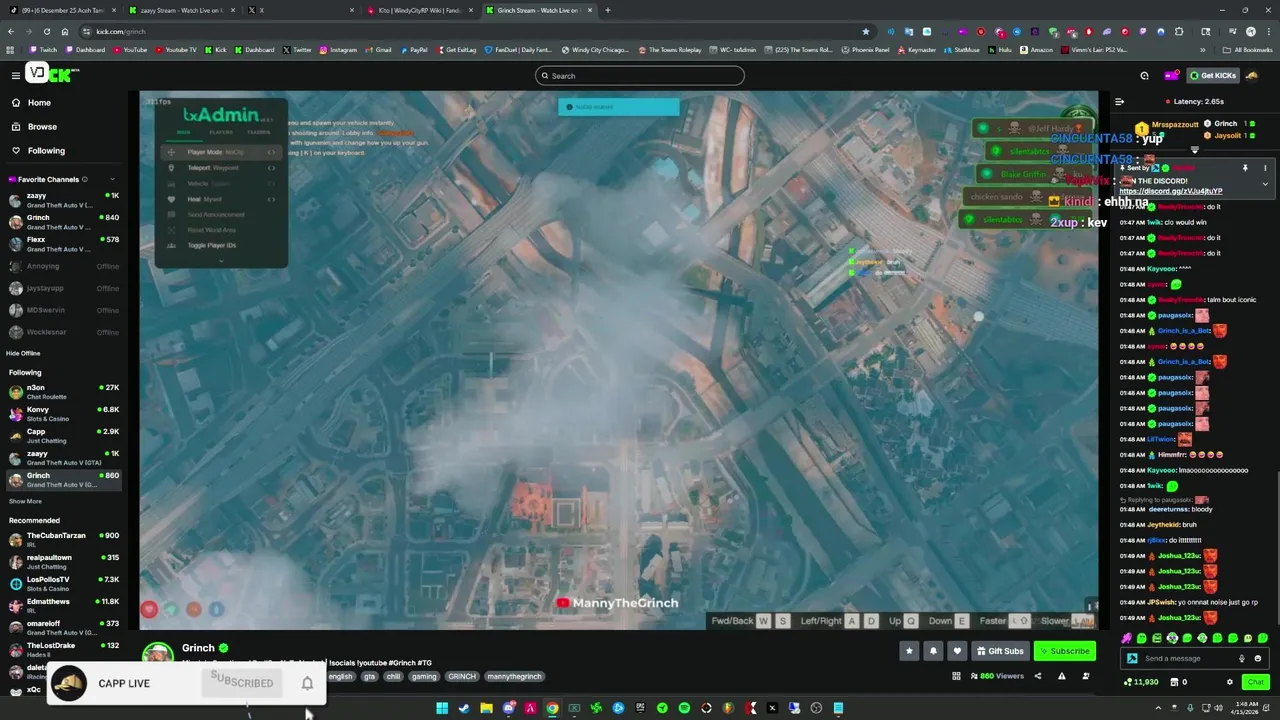
Task: Switch to the zaayy Stream browser tab
Action: click(x=182, y=10)
